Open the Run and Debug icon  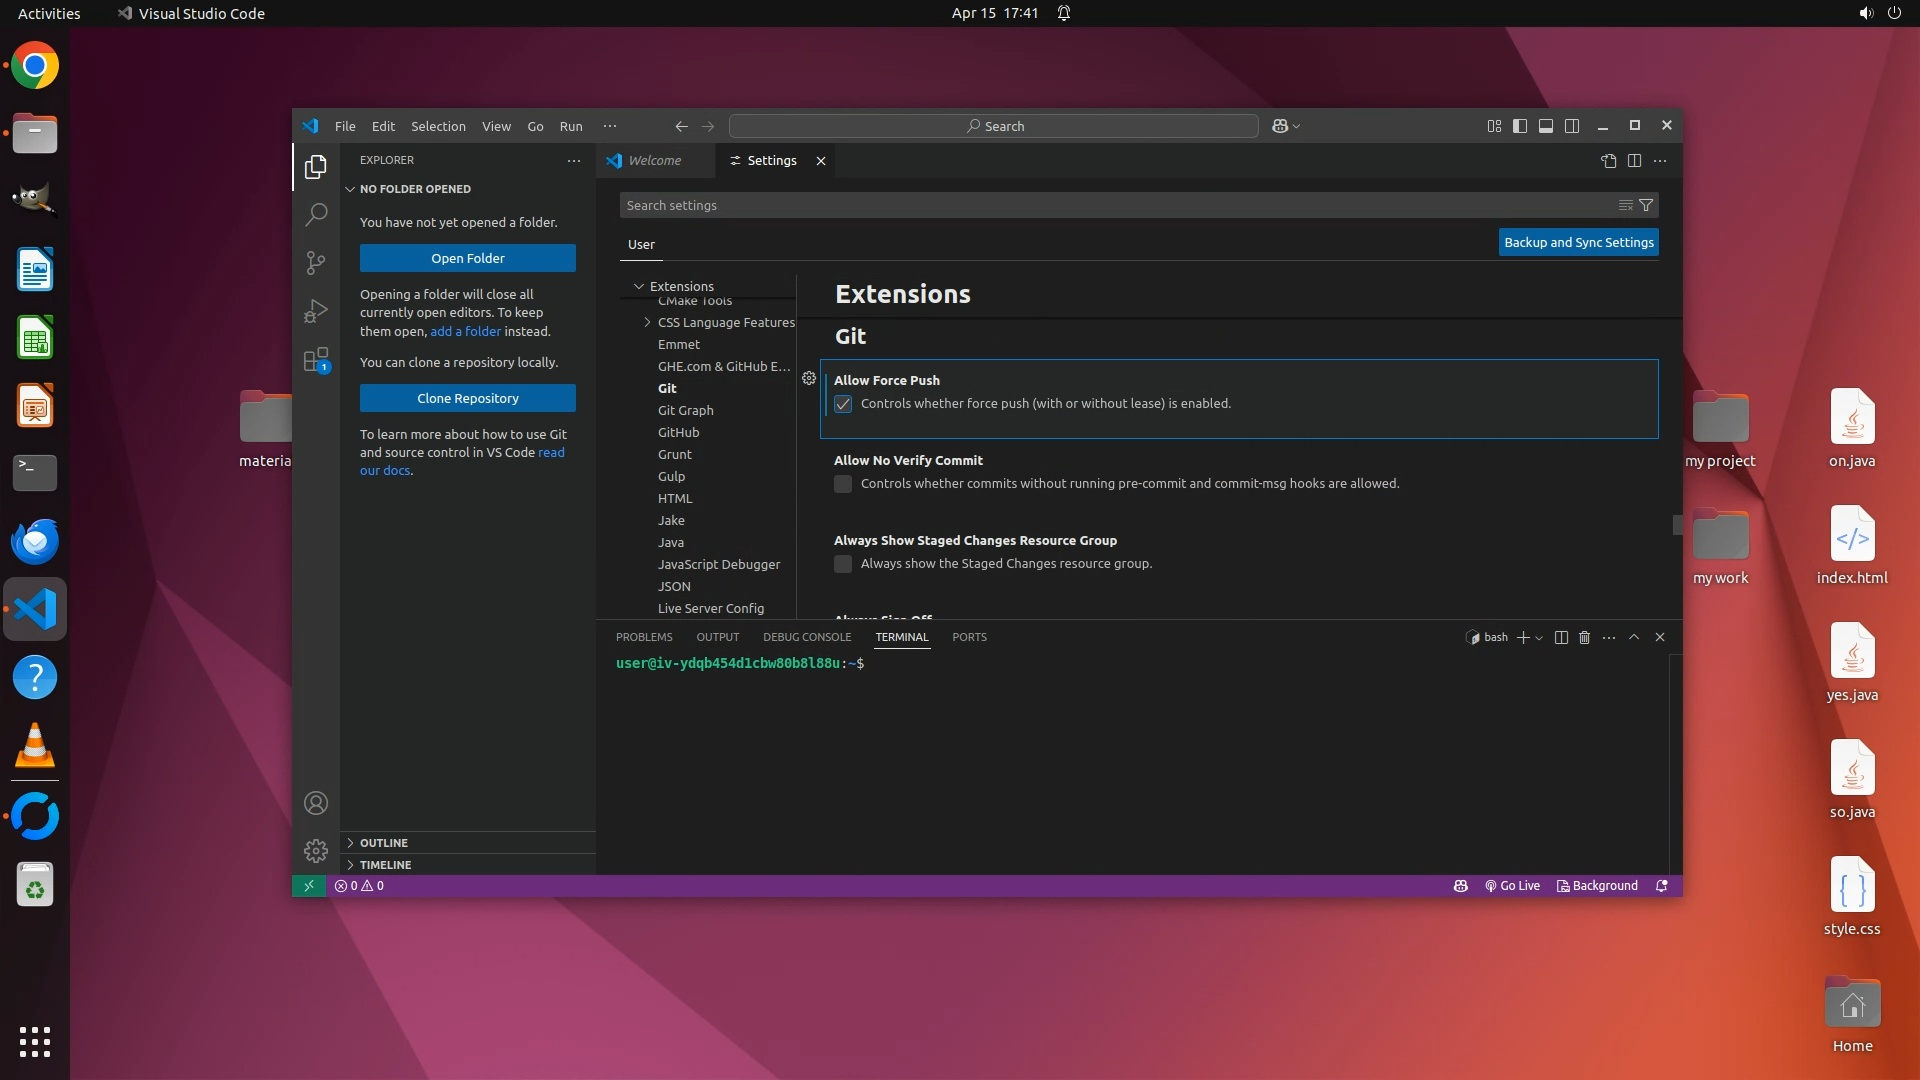coord(315,311)
